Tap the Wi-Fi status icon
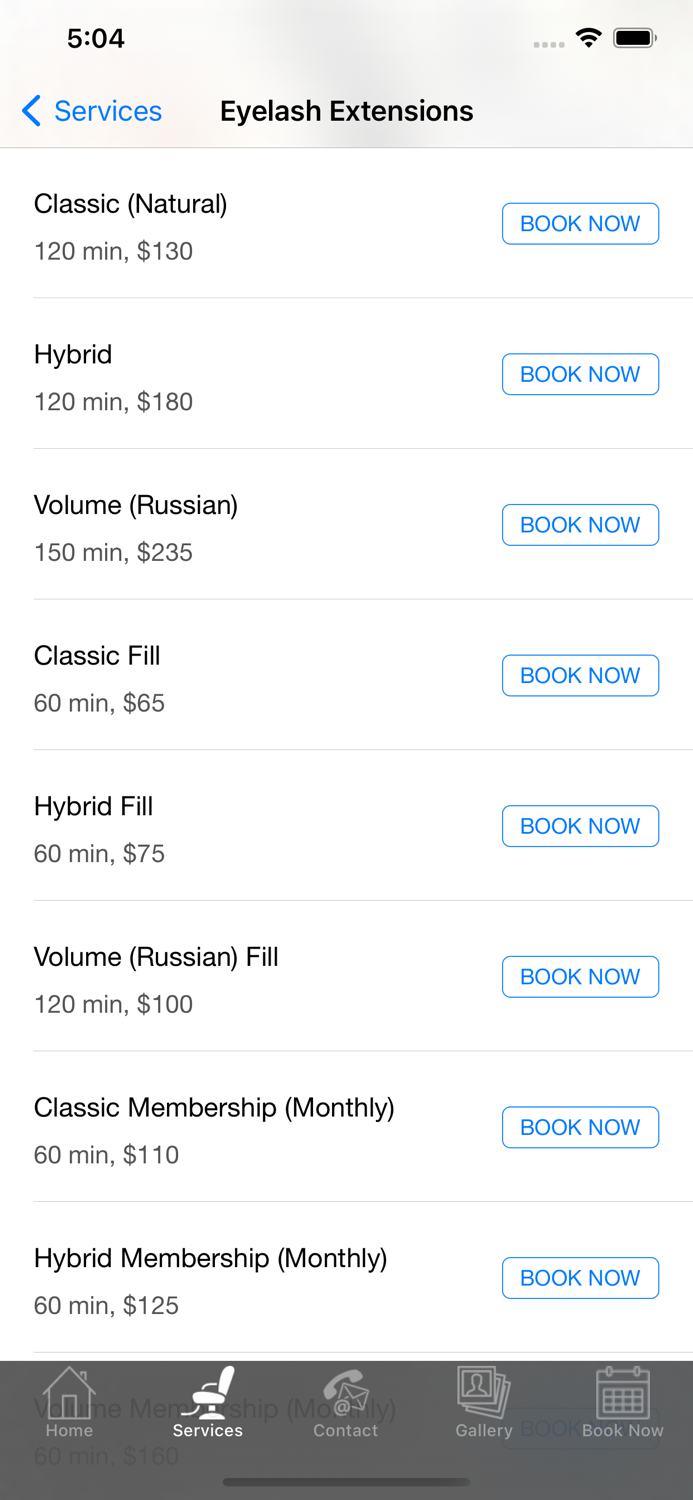Viewport: 693px width, 1500px height. [589, 39]
